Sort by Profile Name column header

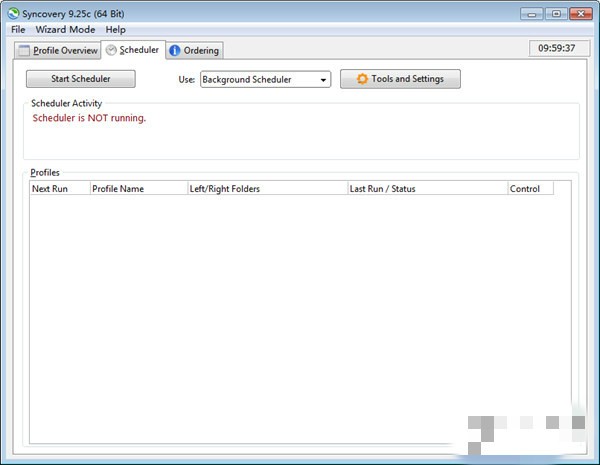click(139, 189)
